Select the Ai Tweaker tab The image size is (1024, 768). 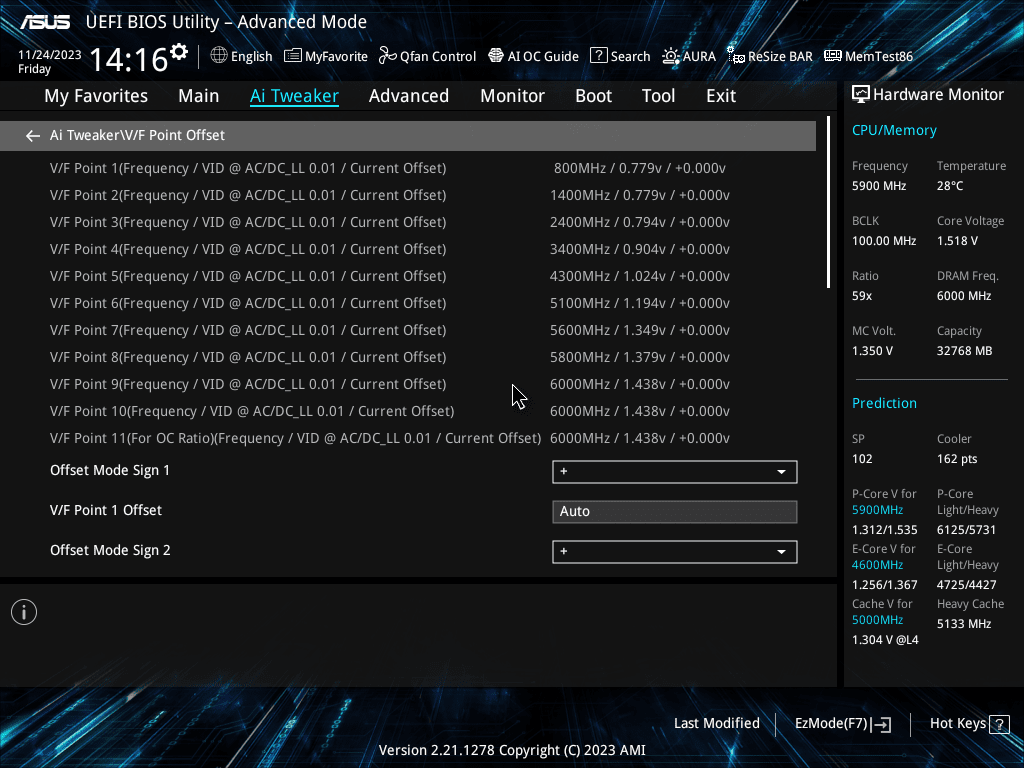point(295,96)
